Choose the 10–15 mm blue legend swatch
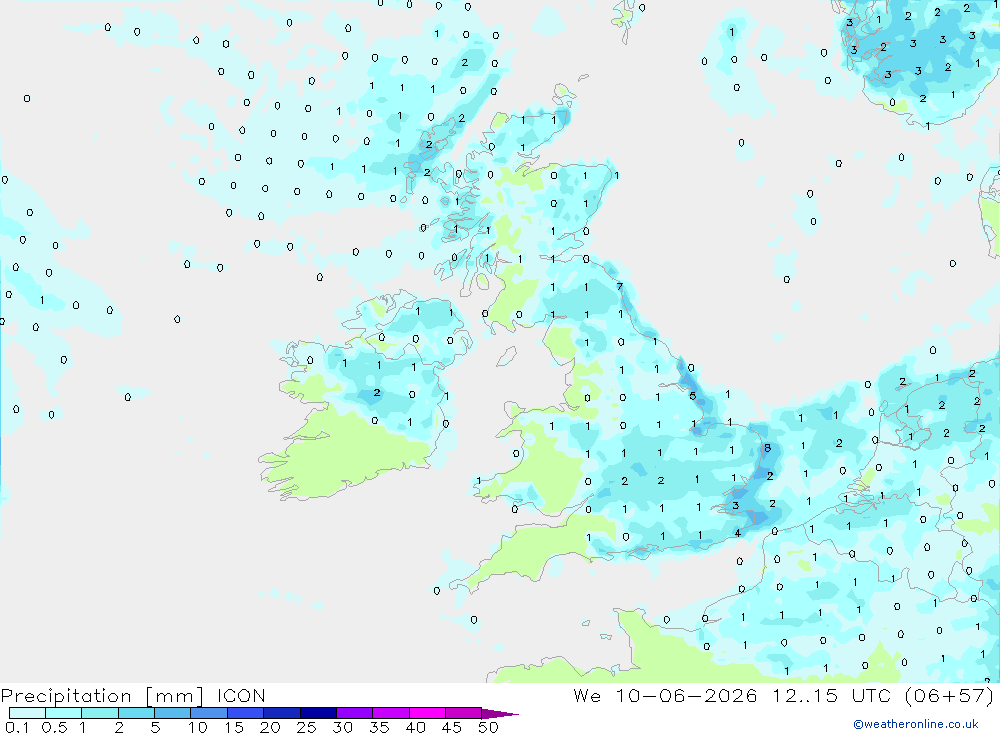 pos(209,713)
